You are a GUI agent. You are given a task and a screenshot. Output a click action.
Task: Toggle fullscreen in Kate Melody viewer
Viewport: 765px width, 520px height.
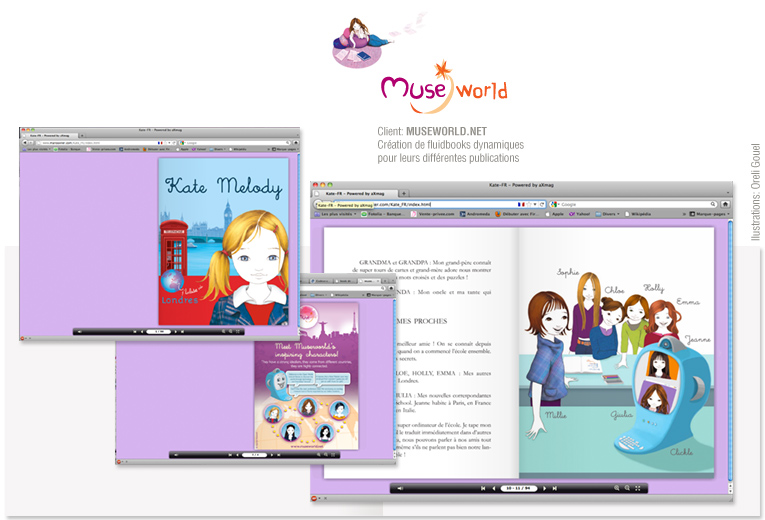[x=239, y=332]
